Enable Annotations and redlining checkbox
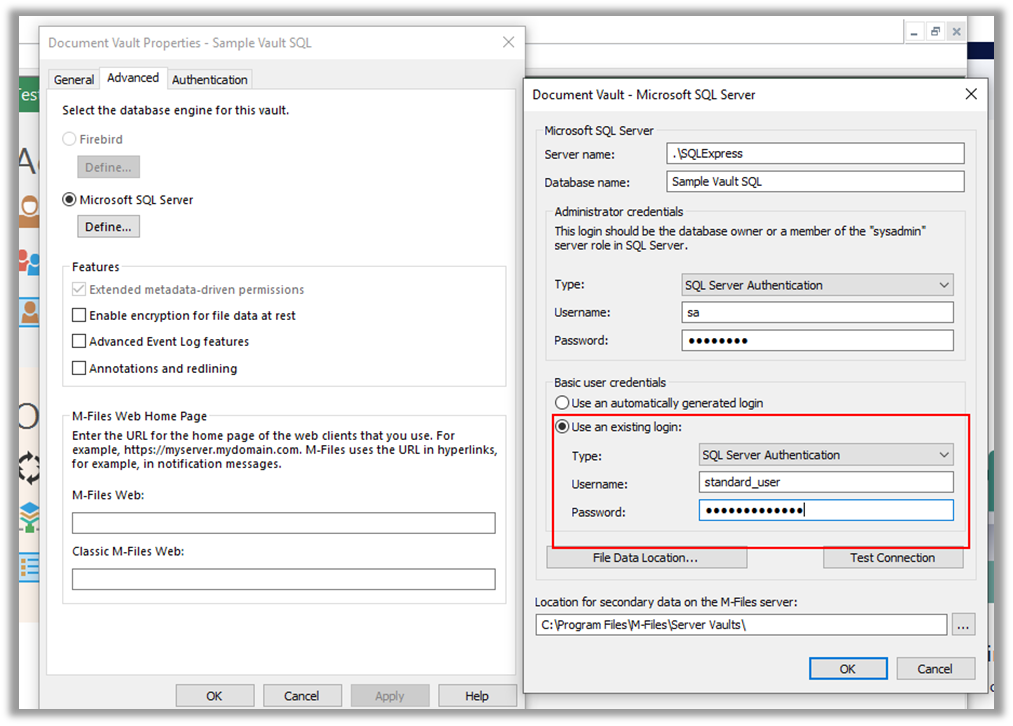This screenshot has height=726, width=1013. tap(79, 368)
